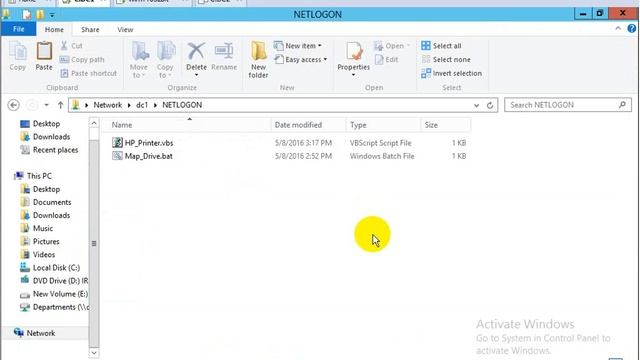Open recent locations dropdown arrow
The width and height of the screenshot is (640, 360).
(47, 105)
